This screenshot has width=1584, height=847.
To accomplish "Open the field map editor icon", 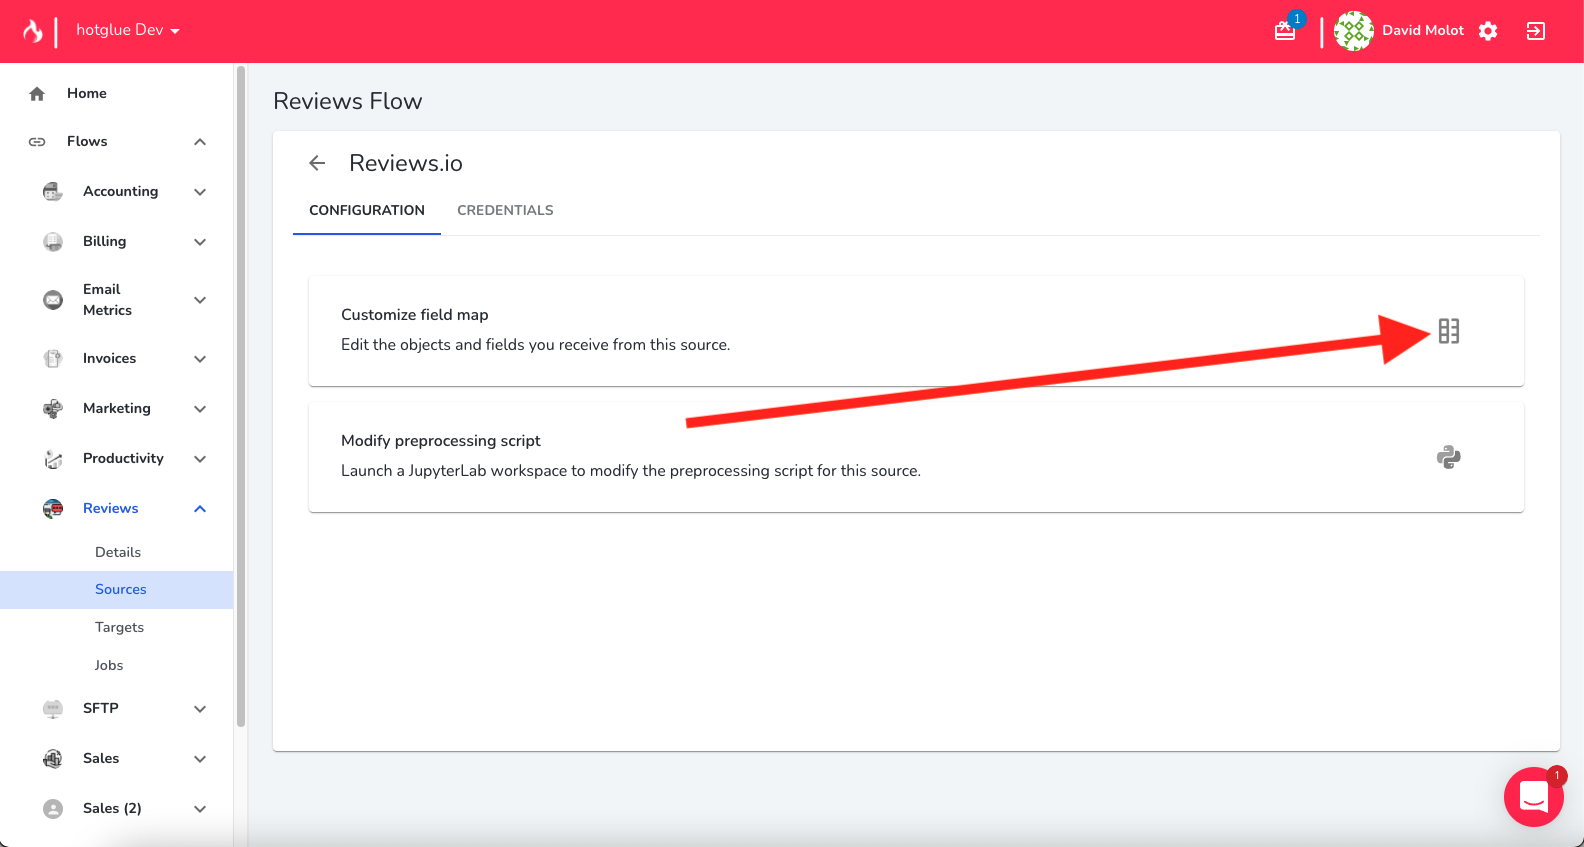I will 1449,331.
